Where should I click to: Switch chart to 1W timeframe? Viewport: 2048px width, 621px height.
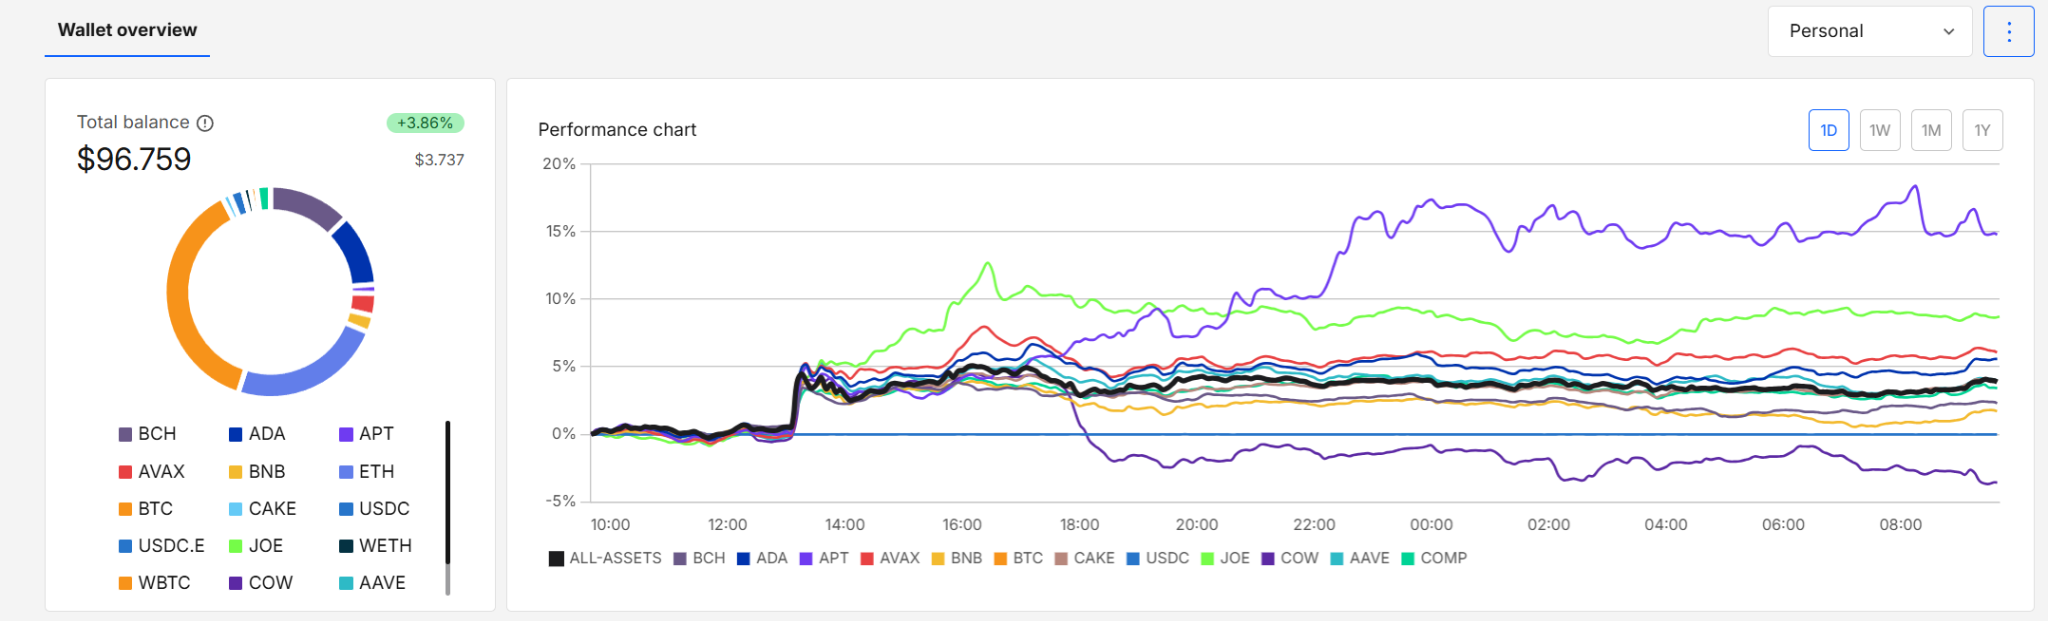pos(1880,130)
